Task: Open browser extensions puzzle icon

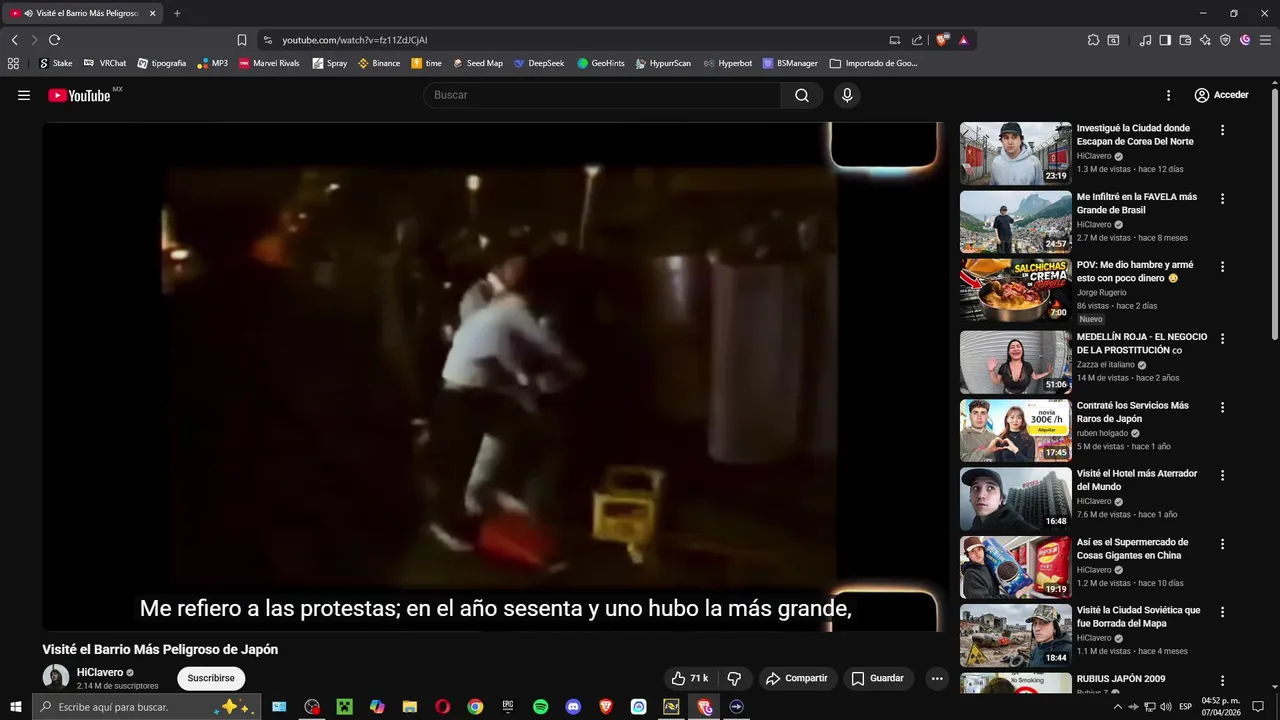Action: pos(1093,40)
